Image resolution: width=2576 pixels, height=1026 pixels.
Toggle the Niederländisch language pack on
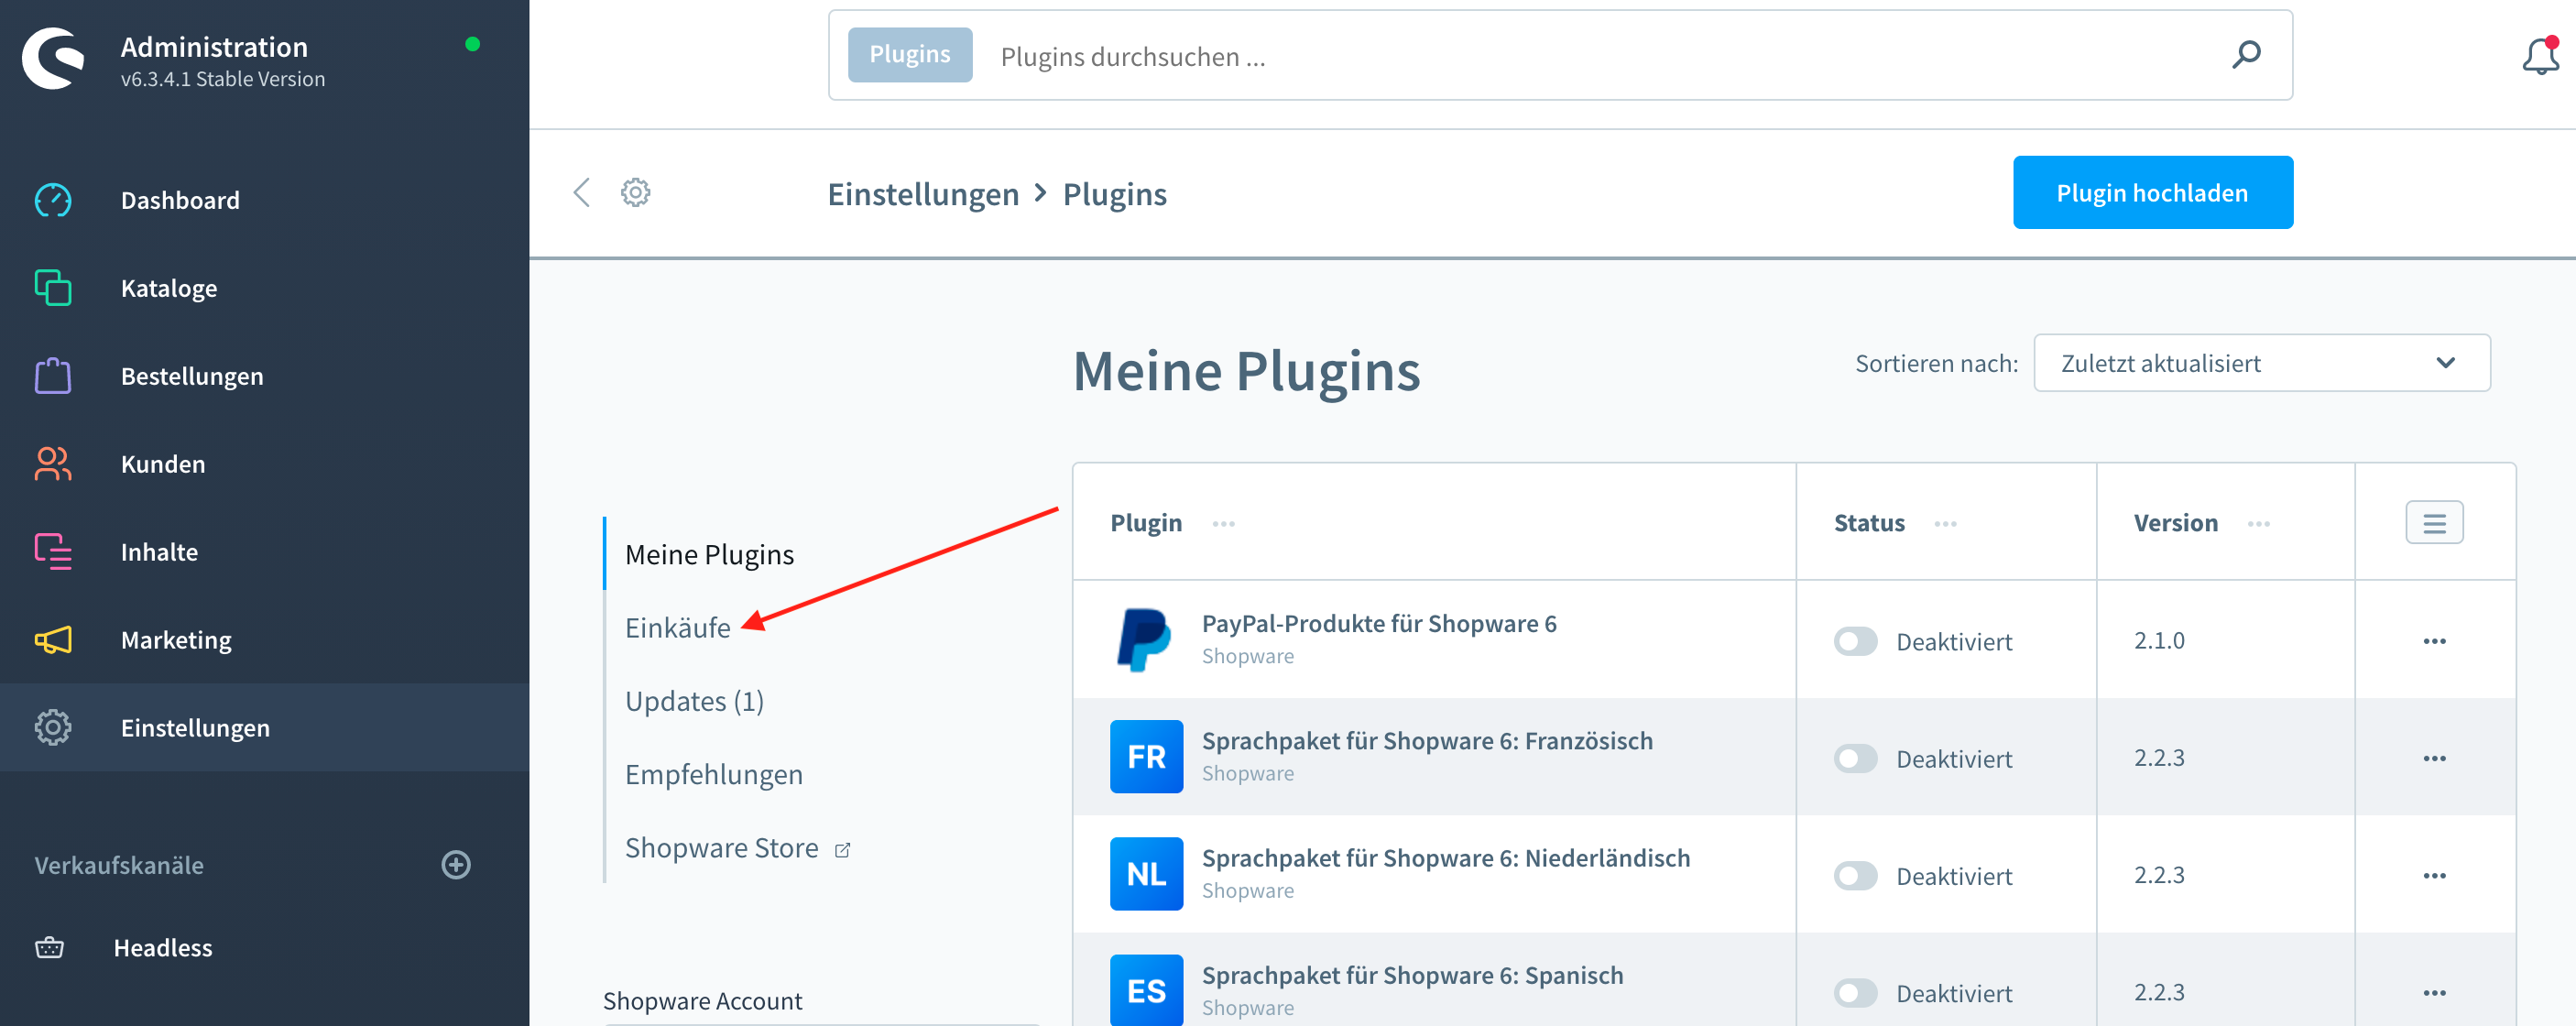[1855, 876]
